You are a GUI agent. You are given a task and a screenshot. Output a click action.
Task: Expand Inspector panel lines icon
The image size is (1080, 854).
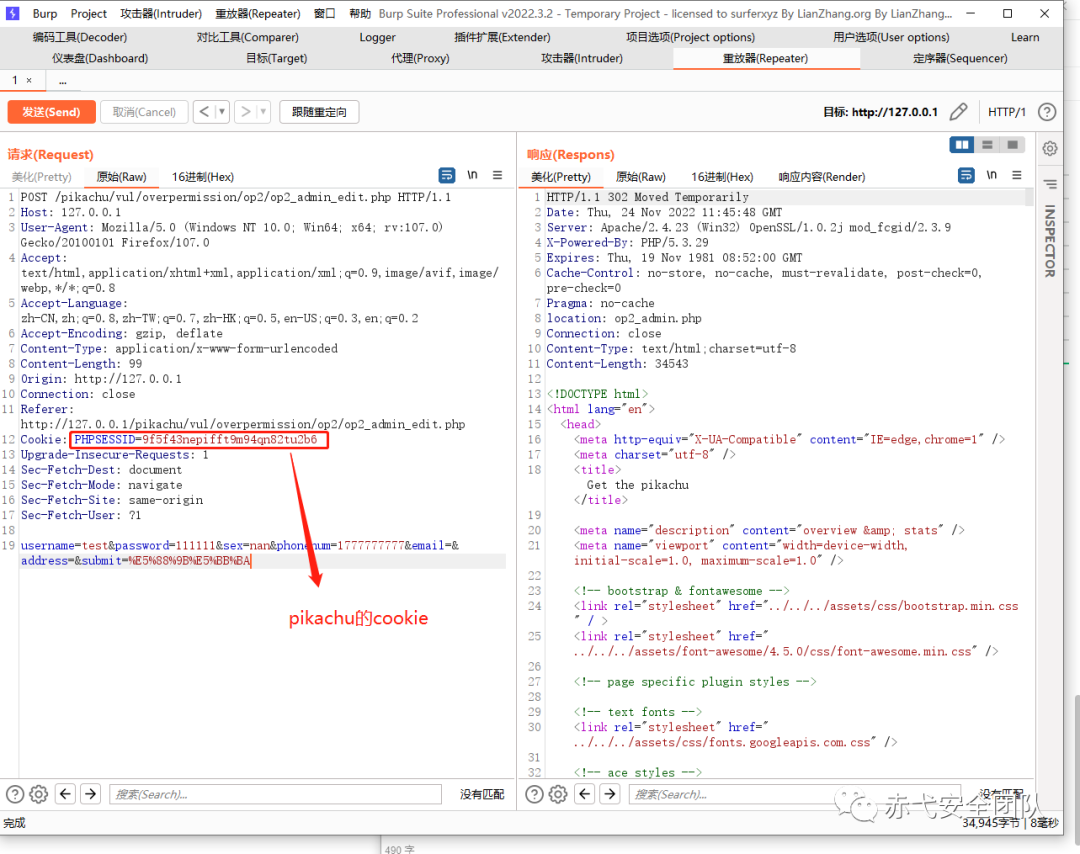click(1050, 184)
